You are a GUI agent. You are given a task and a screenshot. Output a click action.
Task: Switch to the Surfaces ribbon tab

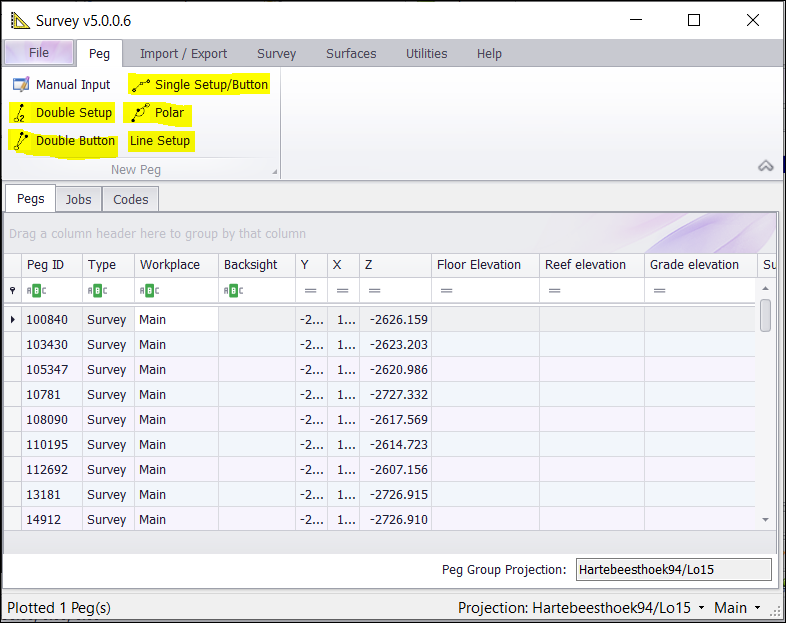coord(351,54)
